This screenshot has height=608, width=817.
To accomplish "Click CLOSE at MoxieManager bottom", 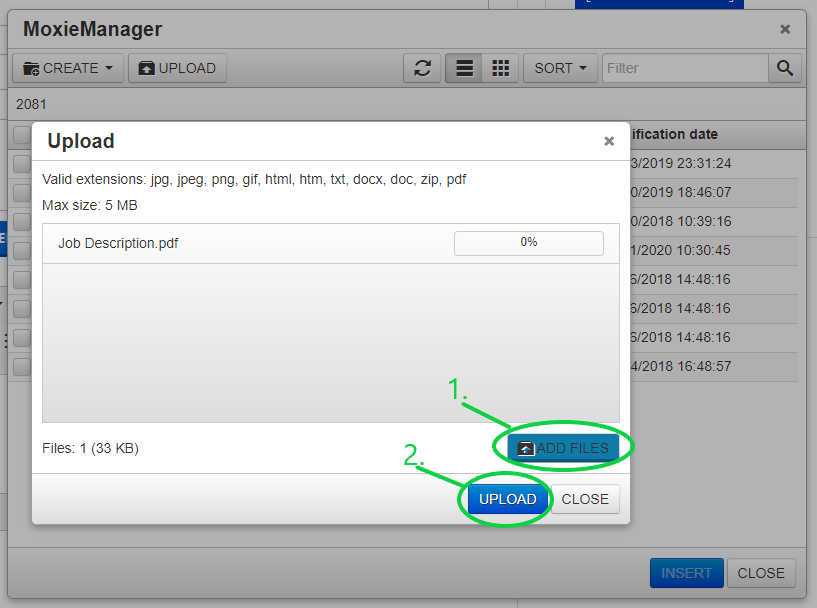I will [761, 573].
